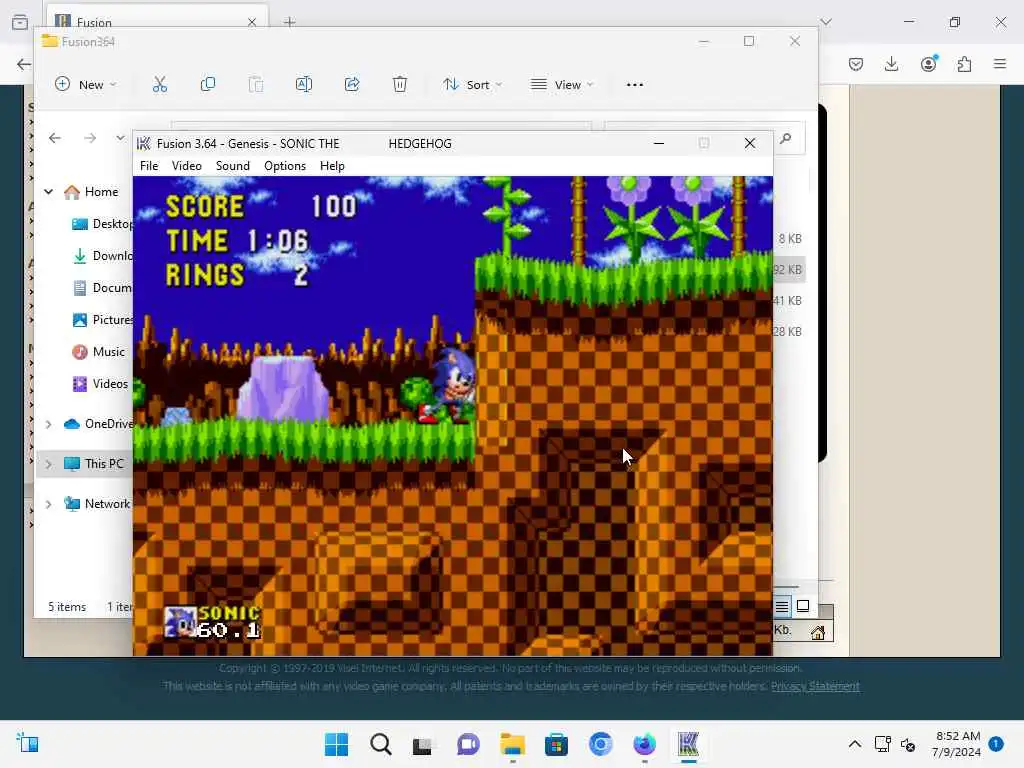Open the notification badge in the tray
Viewport: 1024px width, 768px height.
(x=996, y=744)
